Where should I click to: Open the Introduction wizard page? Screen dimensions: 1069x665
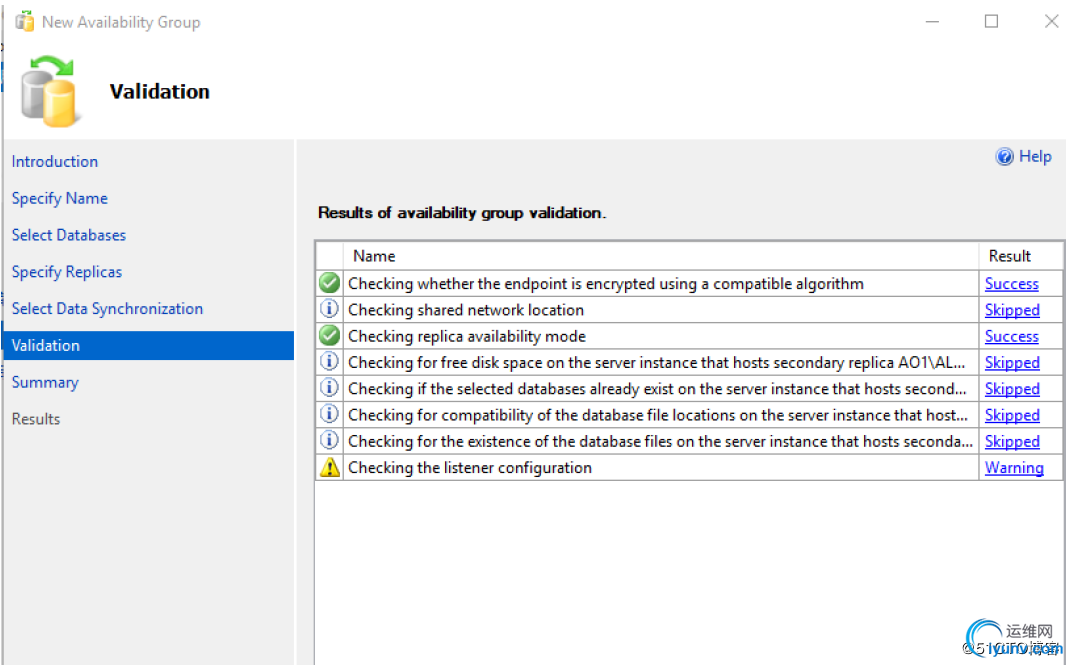[55, 161]
